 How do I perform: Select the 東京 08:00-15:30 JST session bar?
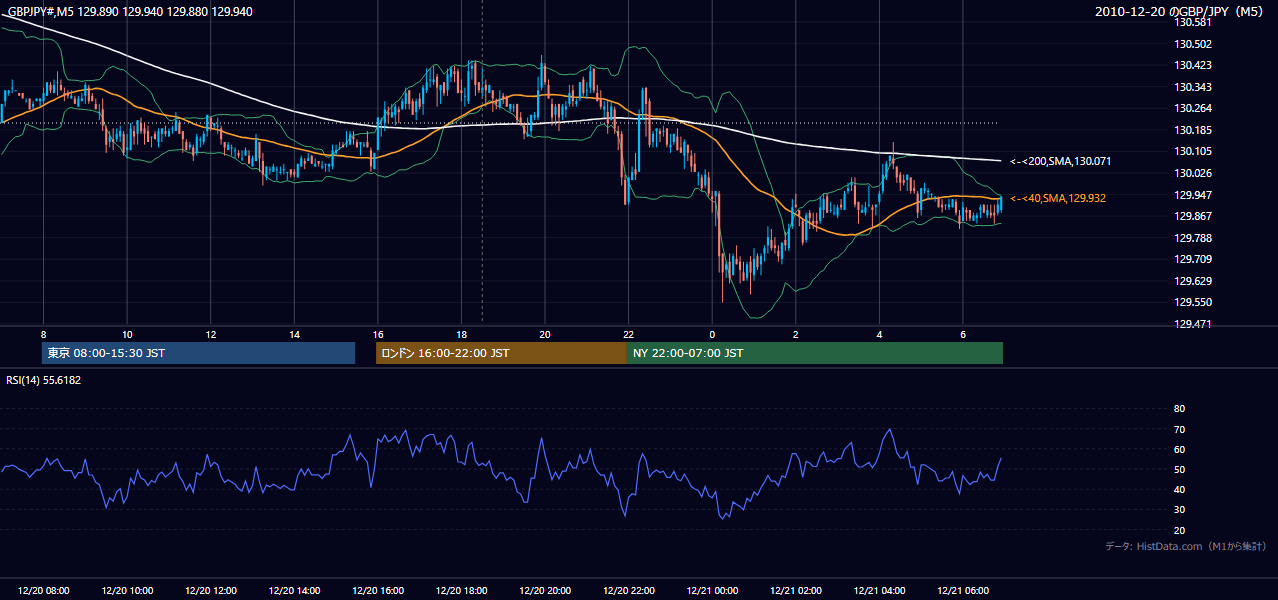[x=198, y=353]
